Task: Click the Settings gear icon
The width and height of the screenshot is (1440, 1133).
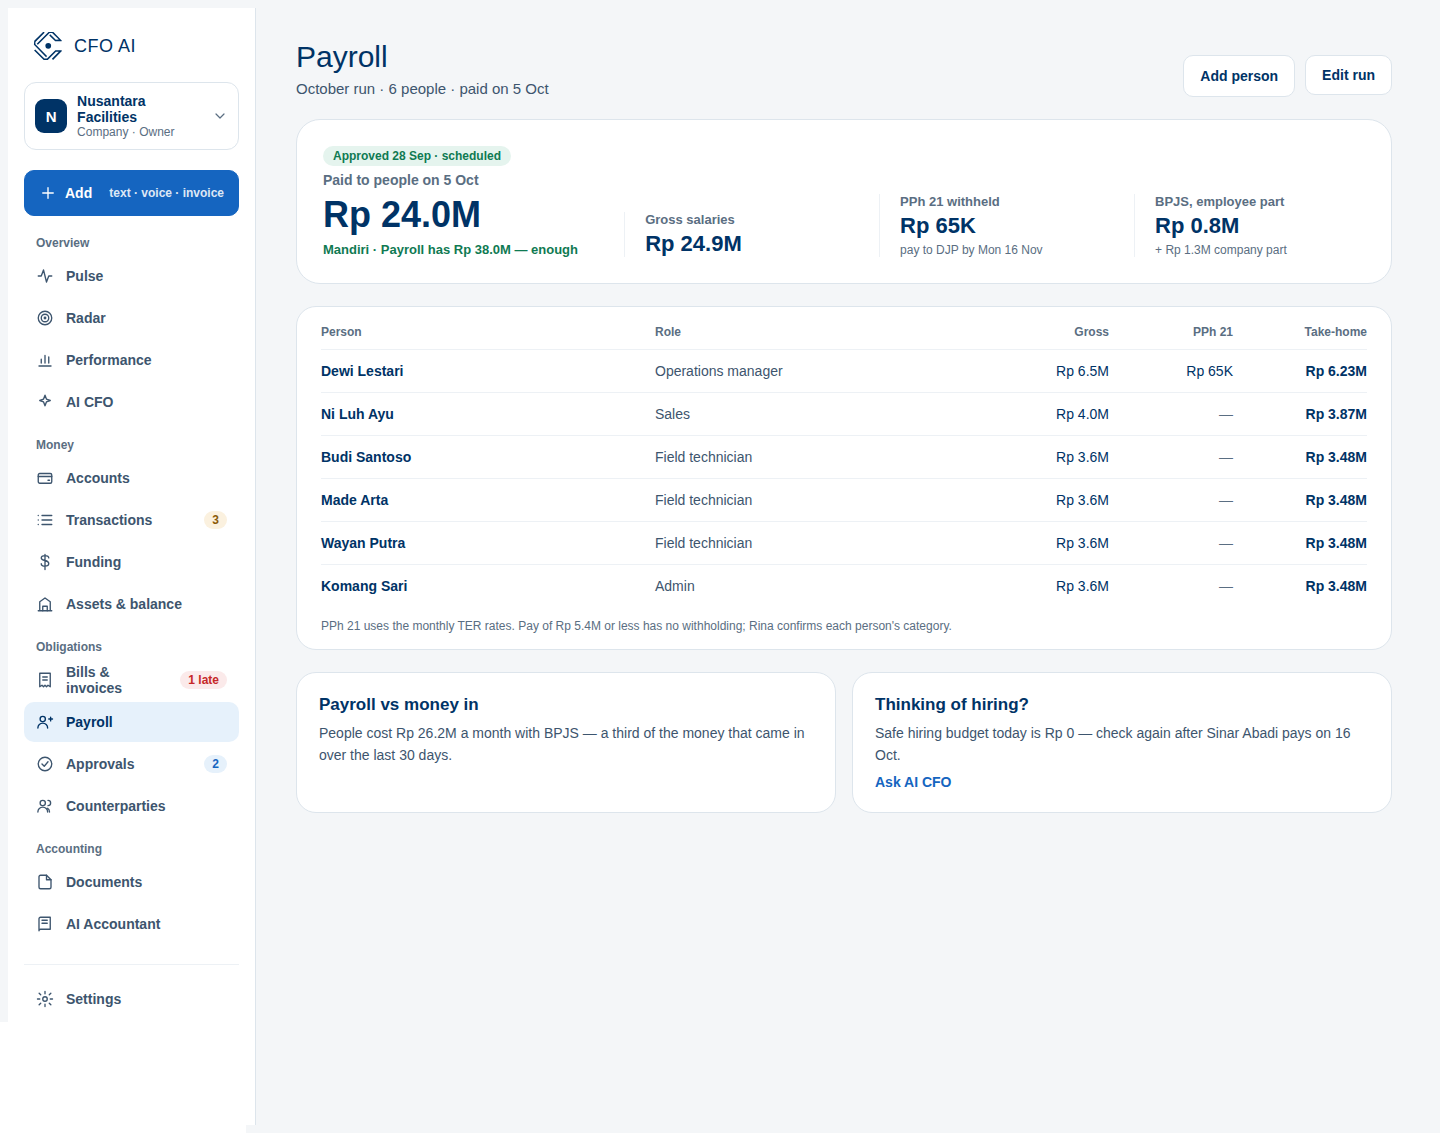Action: pyautogui.click(x=45, y=999)
